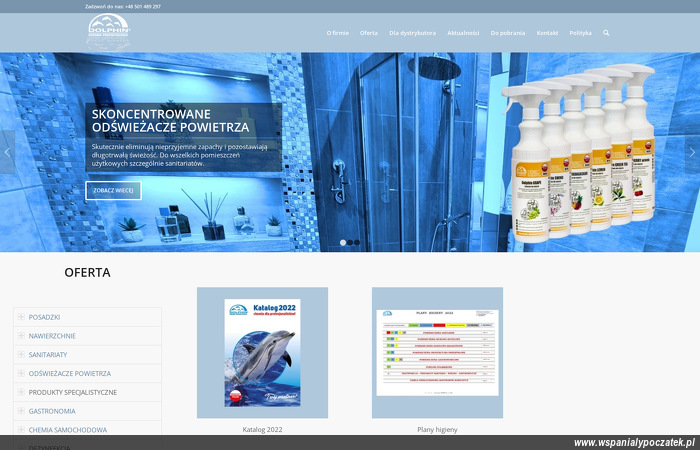Expand the POSADZKI category

click(21, 317)
